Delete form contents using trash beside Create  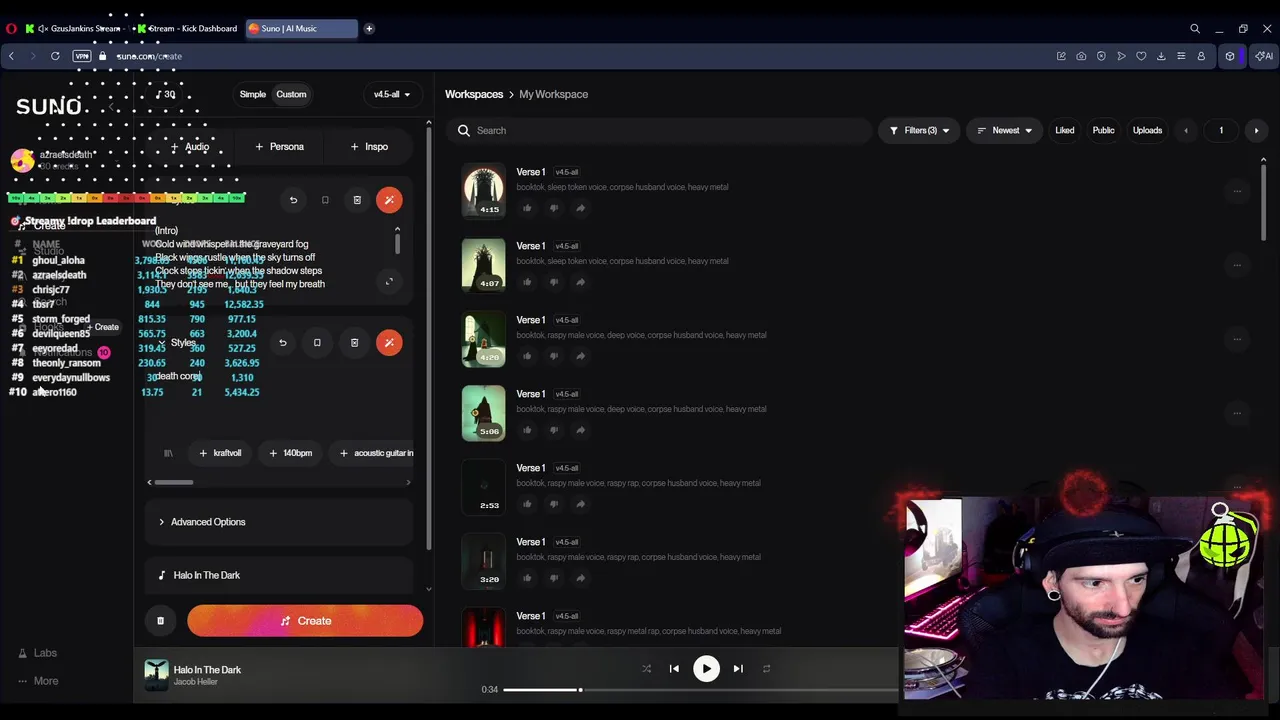(x=160, y=621)
